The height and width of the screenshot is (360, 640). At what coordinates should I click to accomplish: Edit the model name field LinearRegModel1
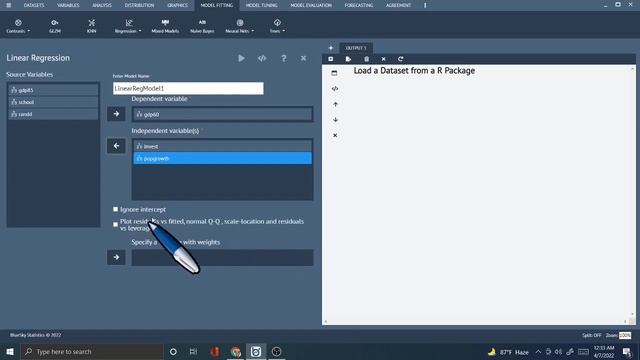[x=188, y=89]
